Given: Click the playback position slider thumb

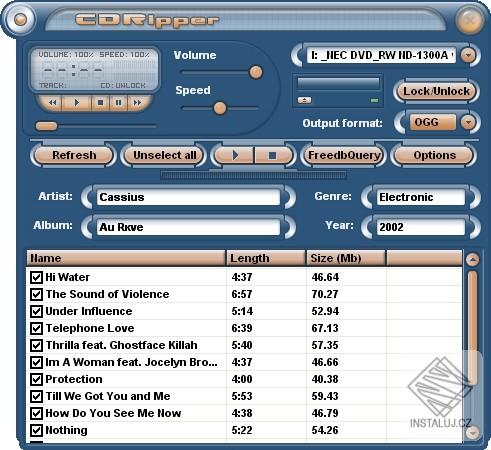Looking at the screenshot, I should pos(46,126).
